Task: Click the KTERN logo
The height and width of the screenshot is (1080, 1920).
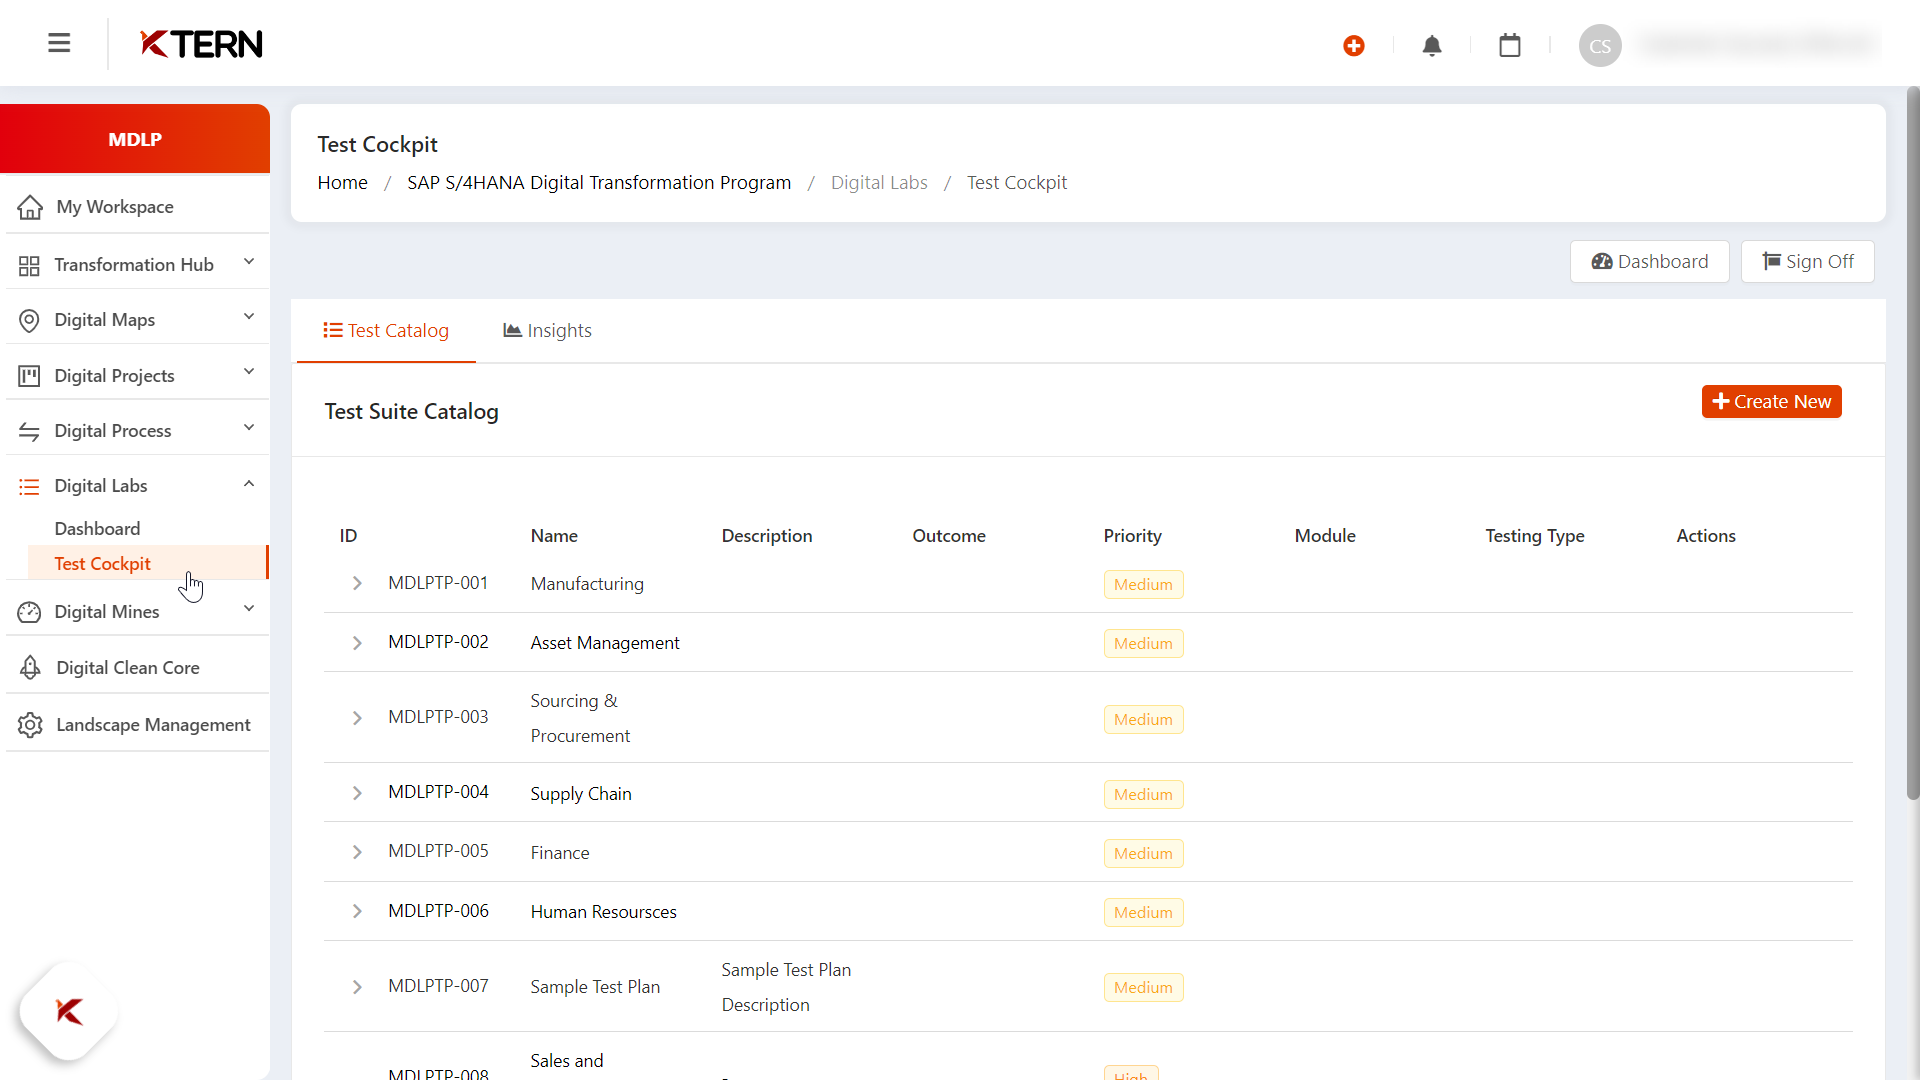Action: click(201, 44)
